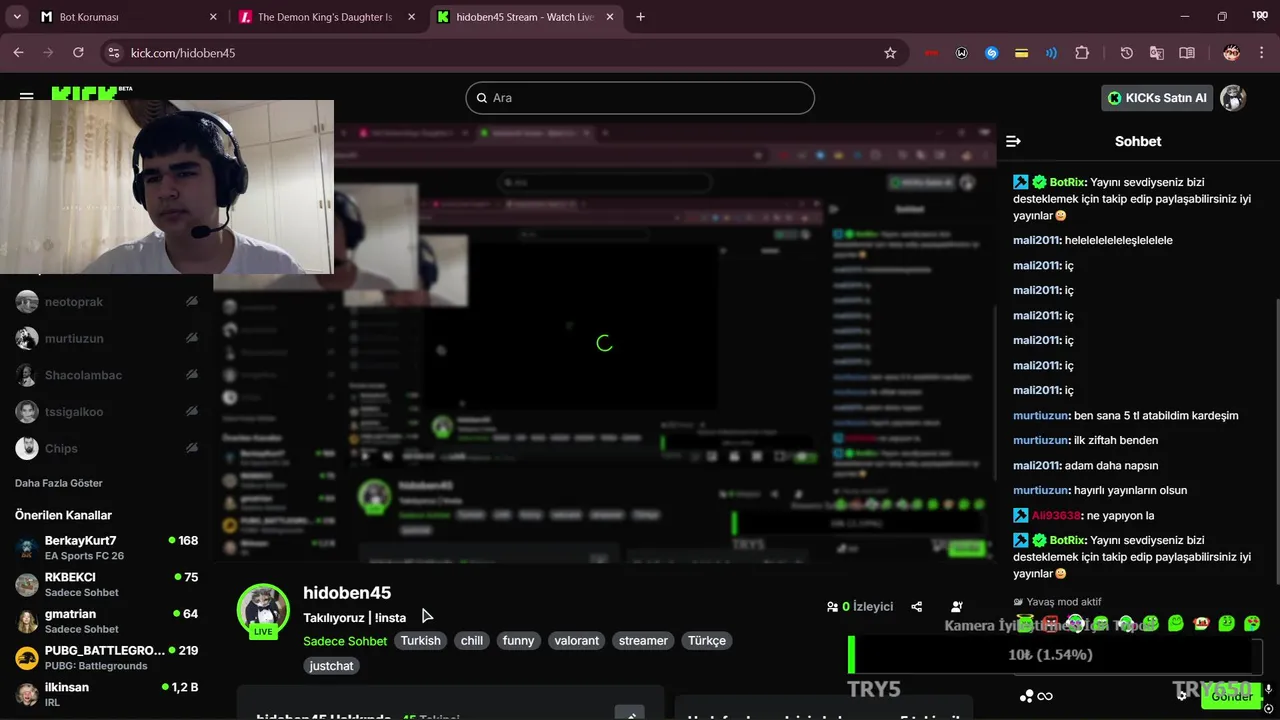
Task: Click the chill tag
Action: 472,641
